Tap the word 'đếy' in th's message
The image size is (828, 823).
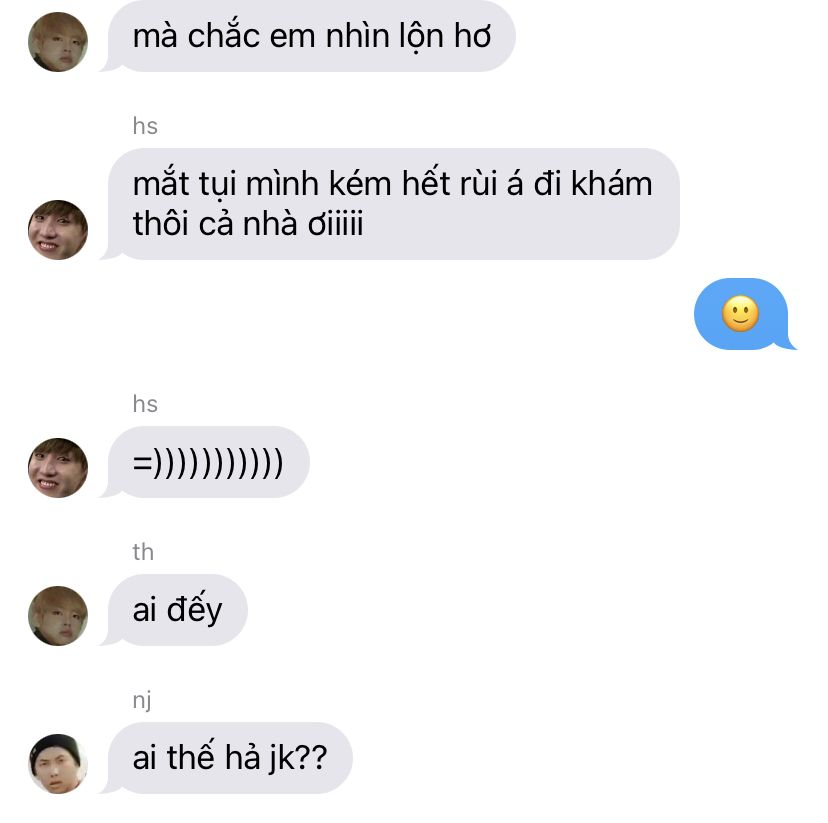click(194, 609)
